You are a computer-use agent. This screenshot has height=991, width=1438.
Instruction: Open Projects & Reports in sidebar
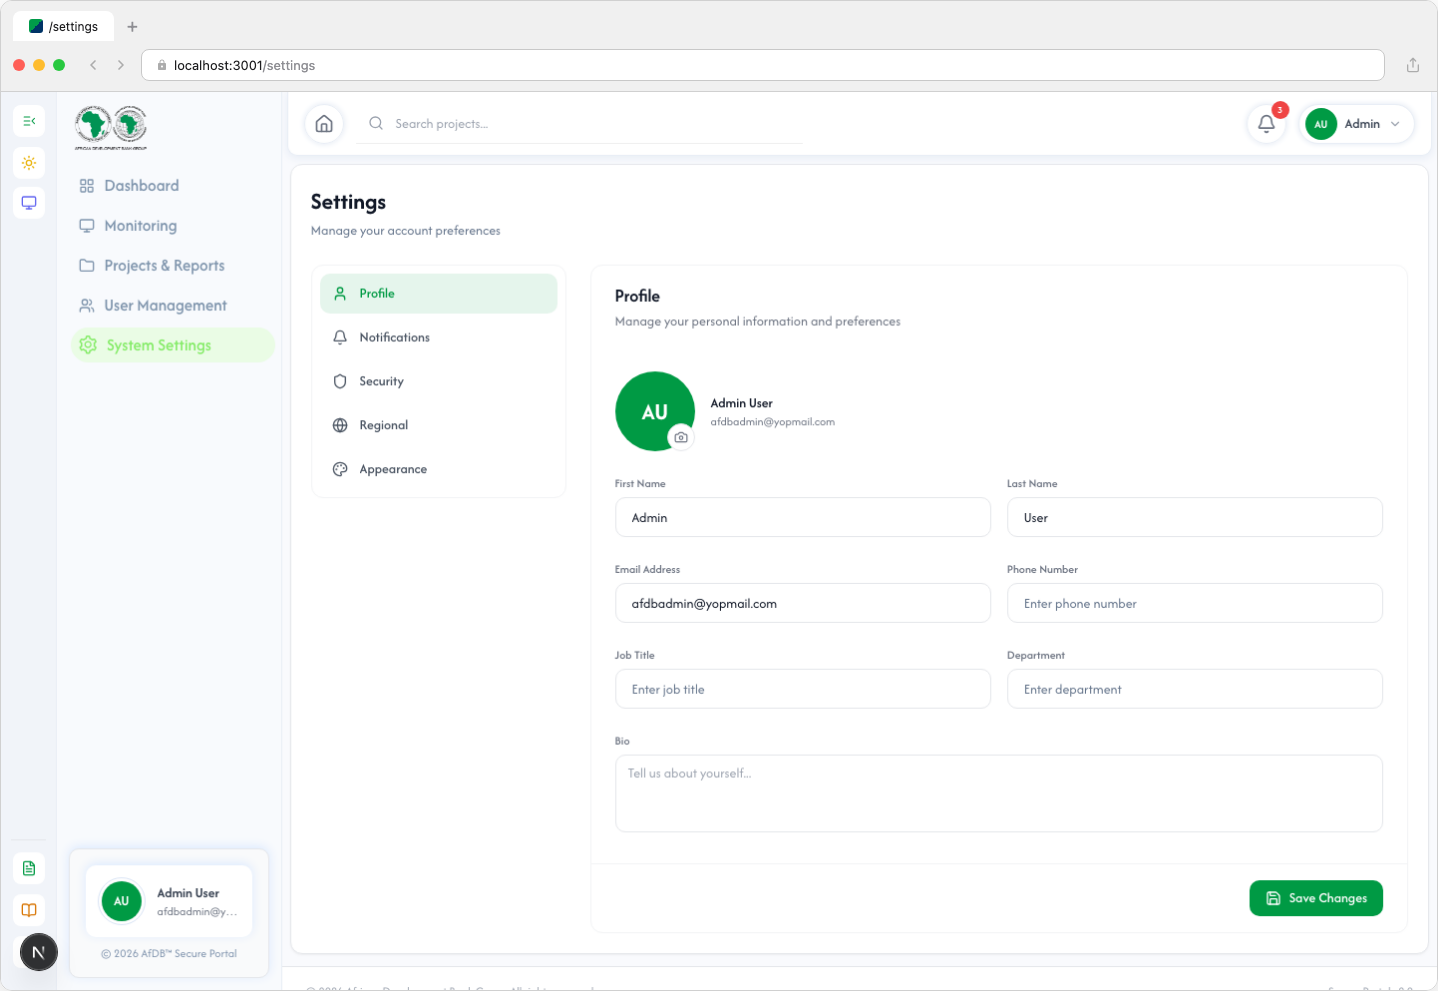(x=172, y=266)
